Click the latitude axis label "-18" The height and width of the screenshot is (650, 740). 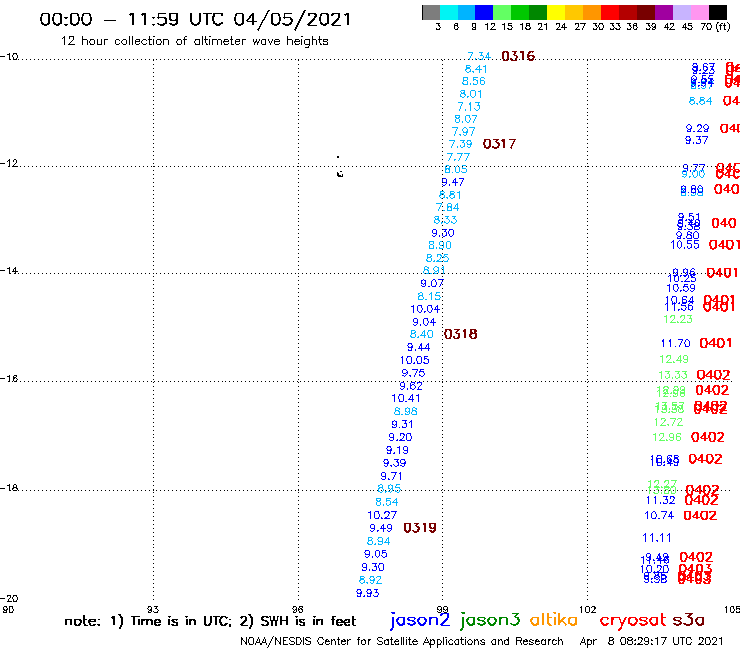[9, 487]
